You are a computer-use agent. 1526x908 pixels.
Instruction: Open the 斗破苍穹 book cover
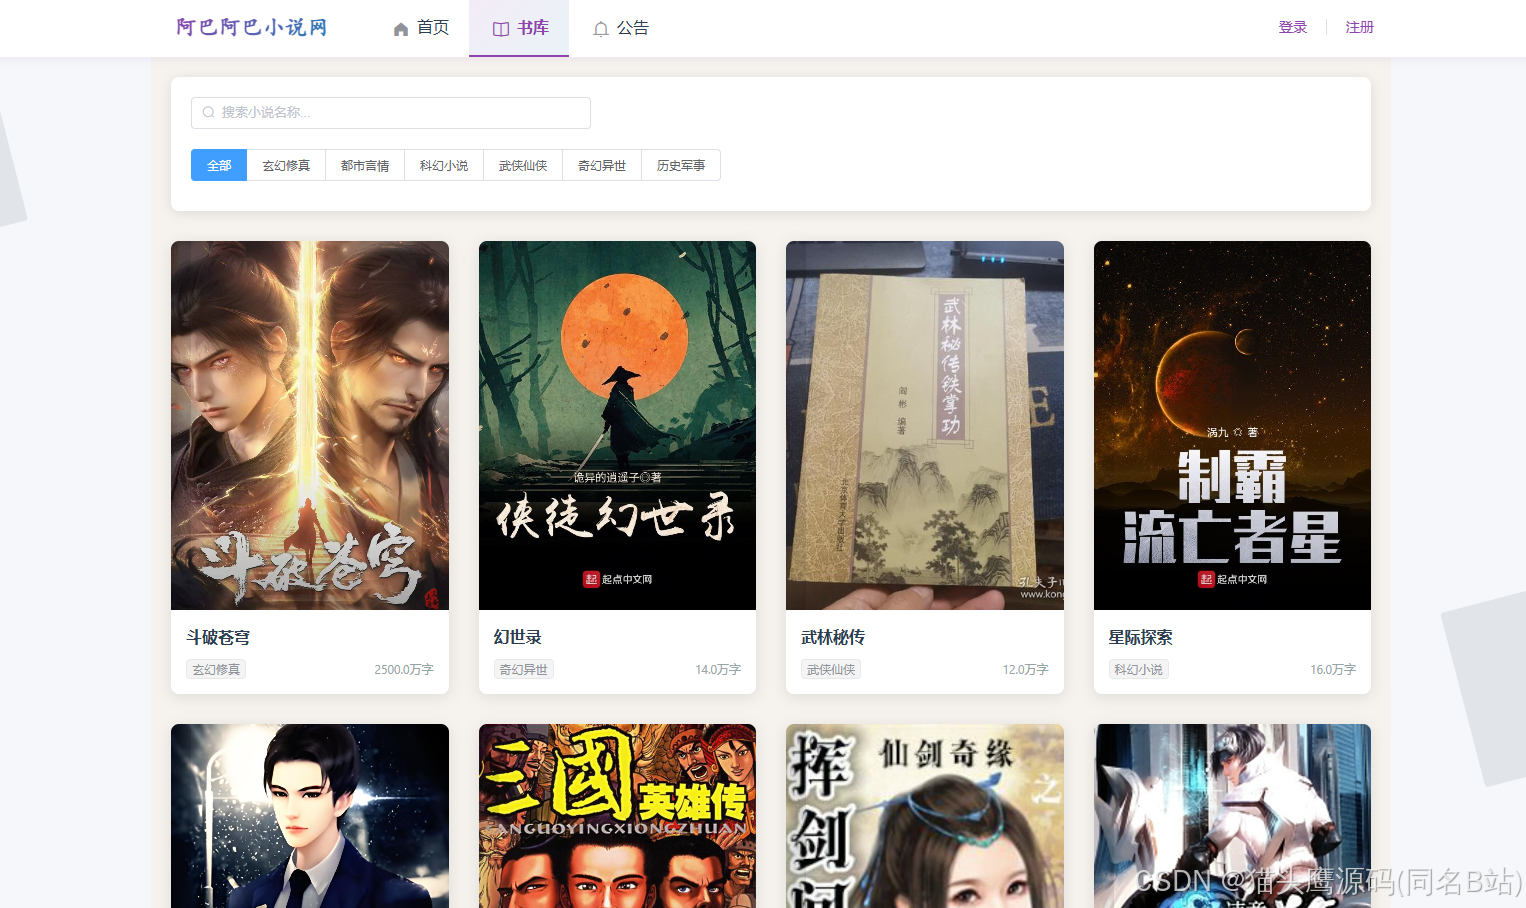310,425
